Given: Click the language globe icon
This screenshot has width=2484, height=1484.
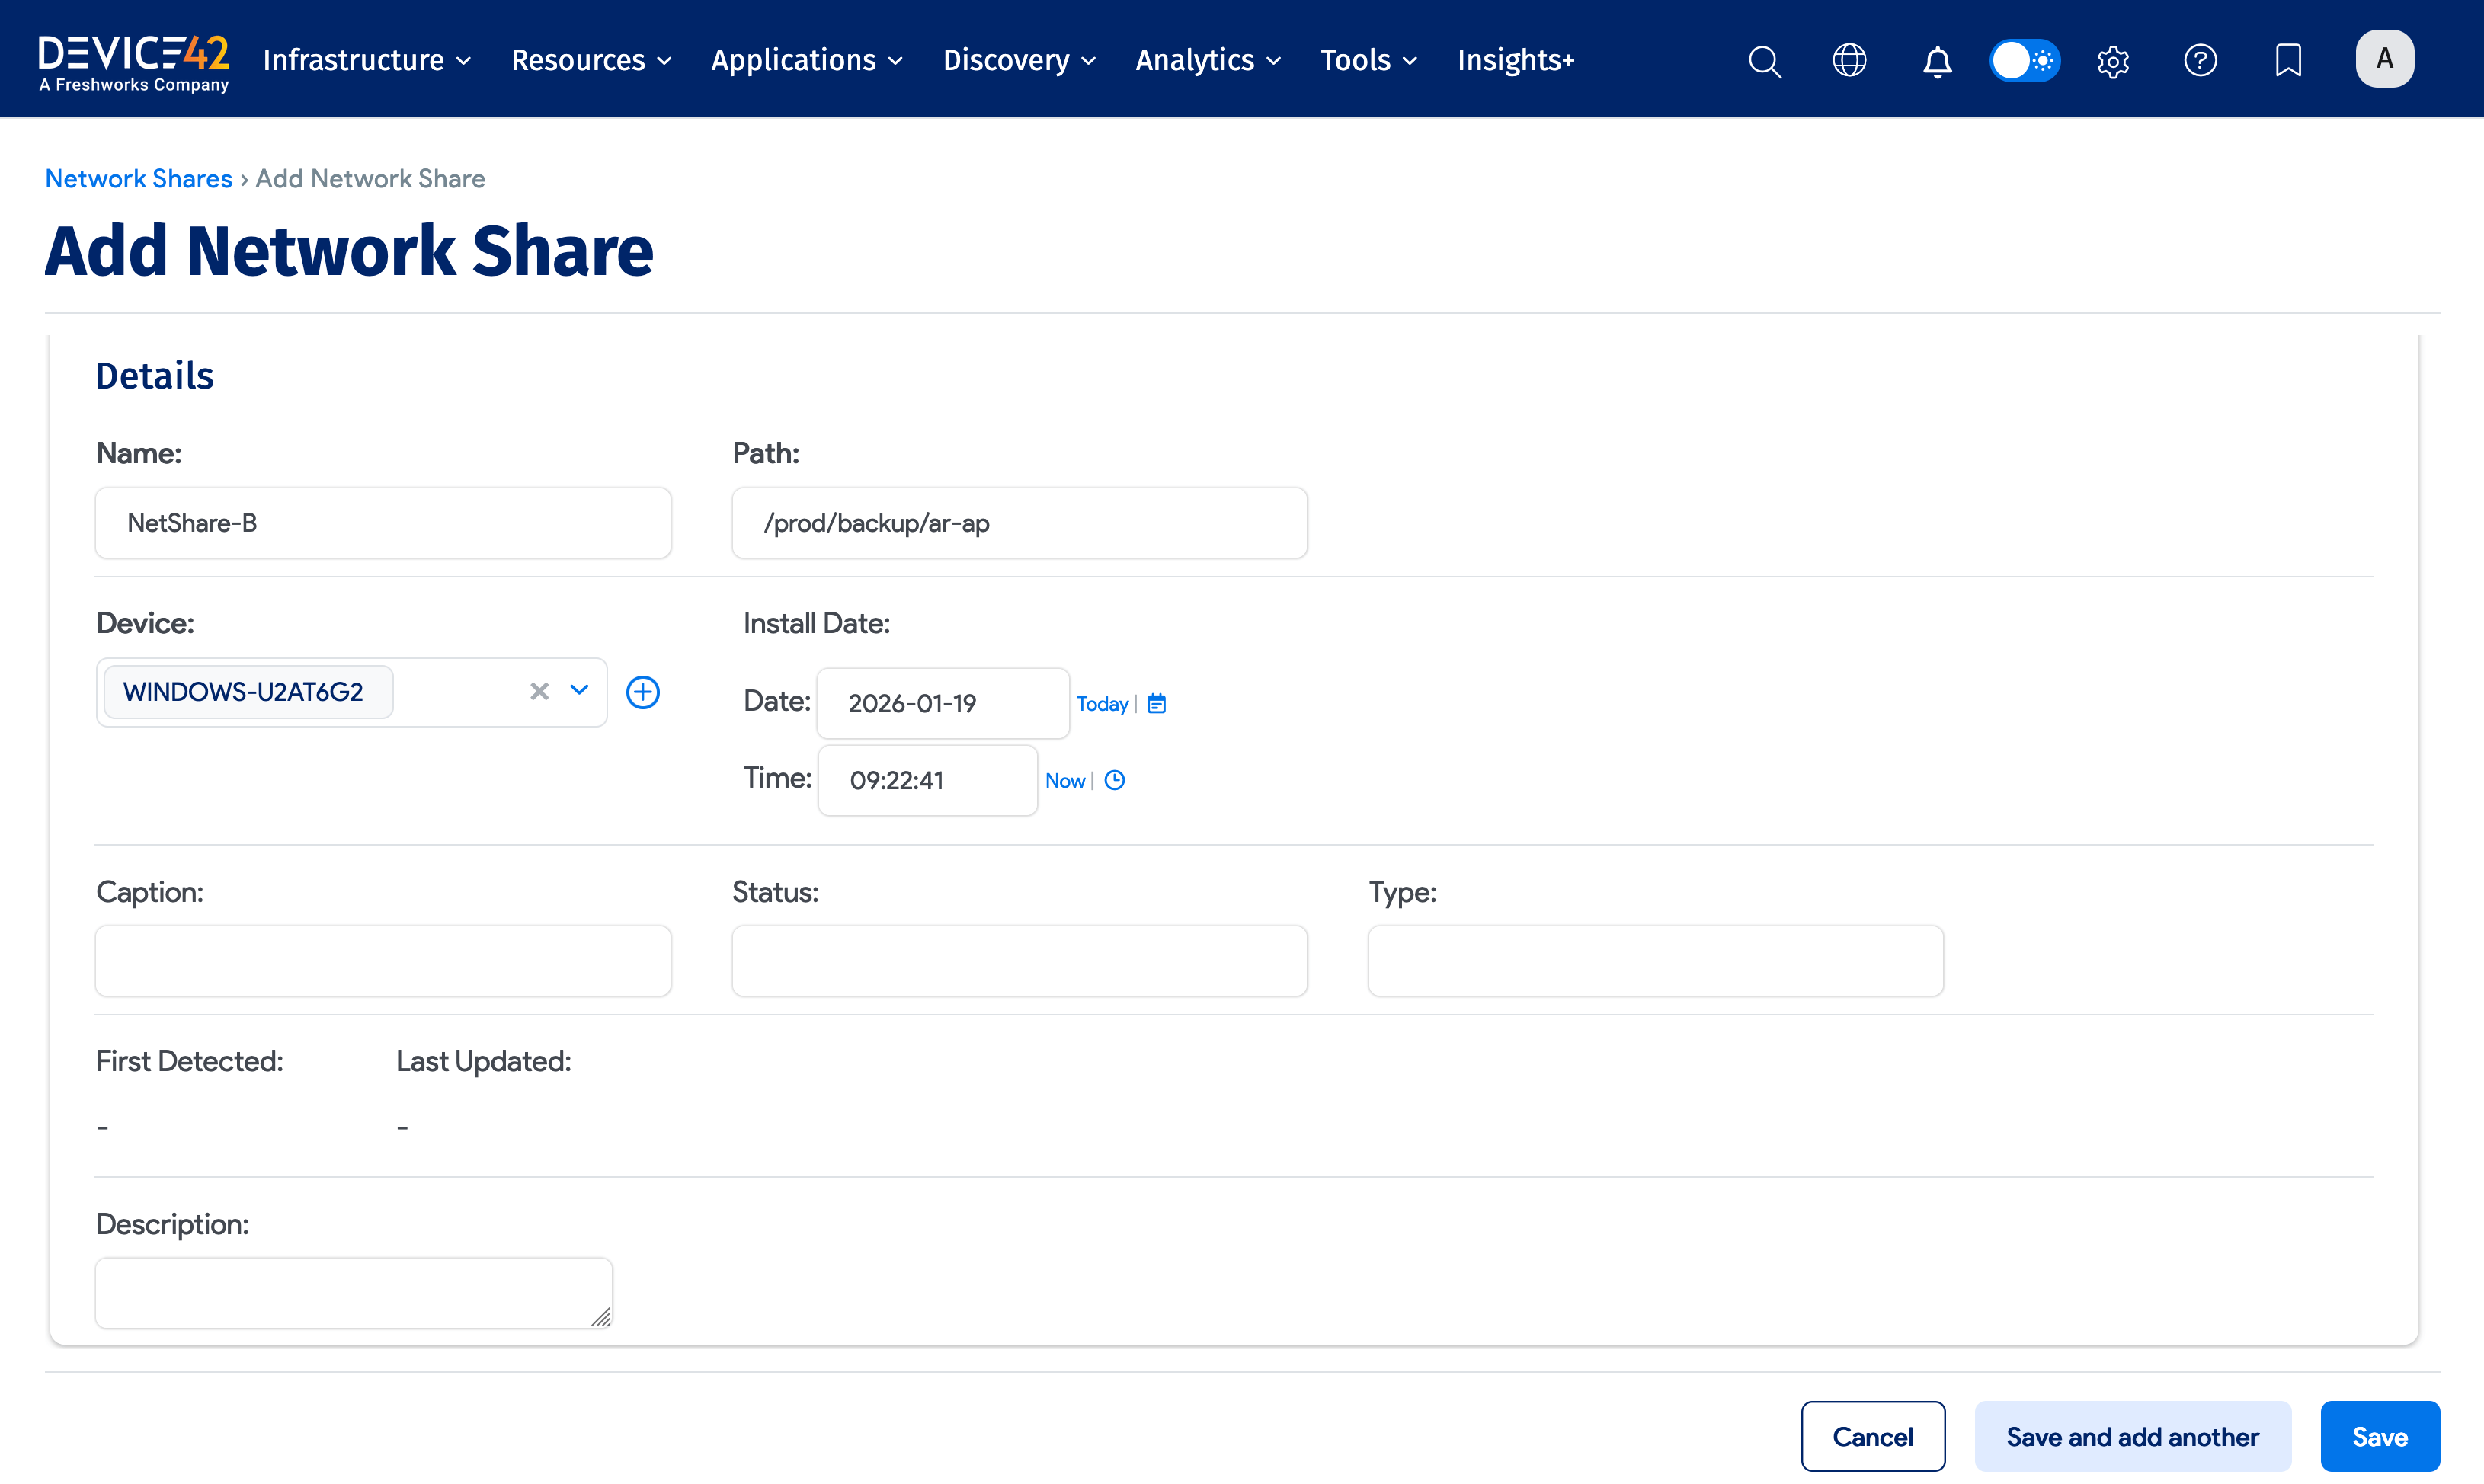Looking at the screenshot, I should pos(1849,60).
